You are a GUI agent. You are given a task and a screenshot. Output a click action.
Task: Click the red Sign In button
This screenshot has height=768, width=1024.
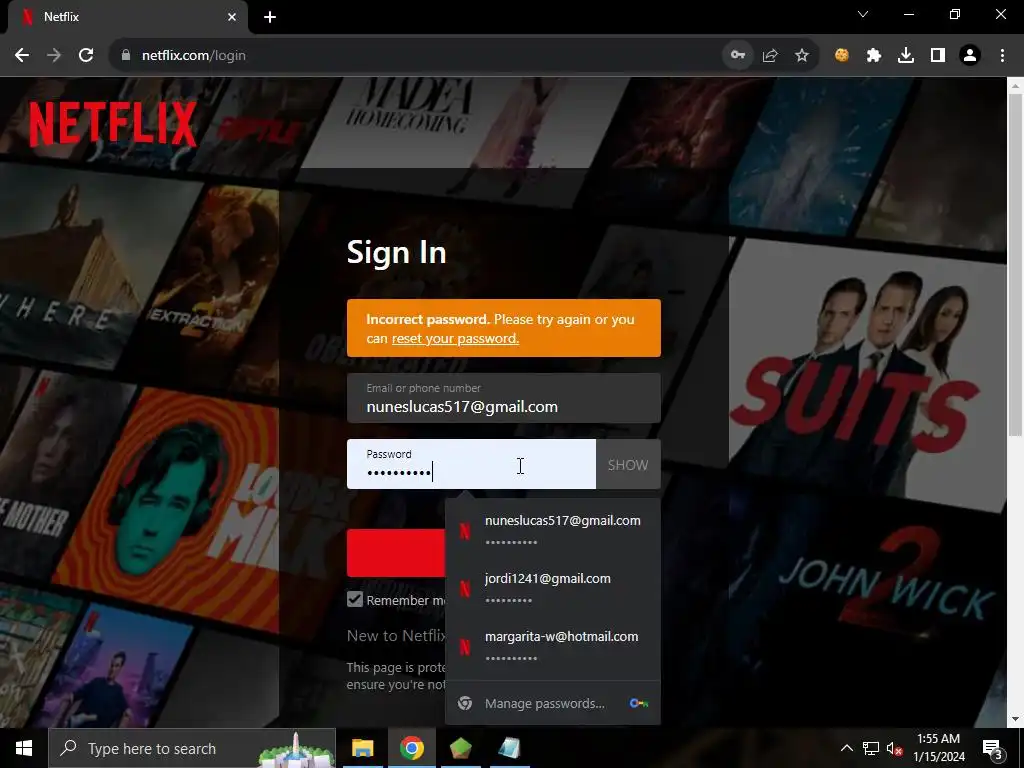point(396,553)
